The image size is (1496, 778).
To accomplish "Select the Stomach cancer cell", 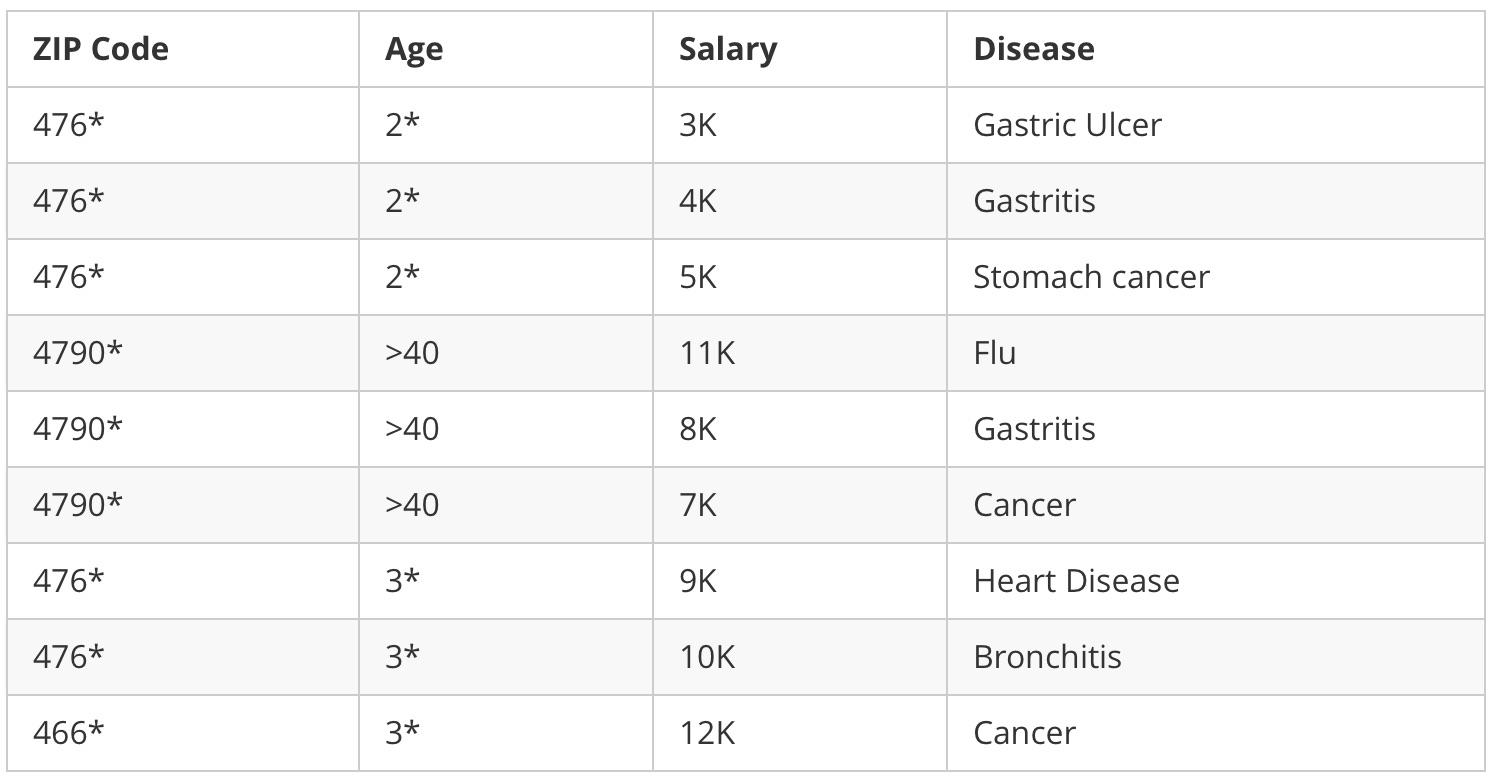I will click(x=1091, y=277).
